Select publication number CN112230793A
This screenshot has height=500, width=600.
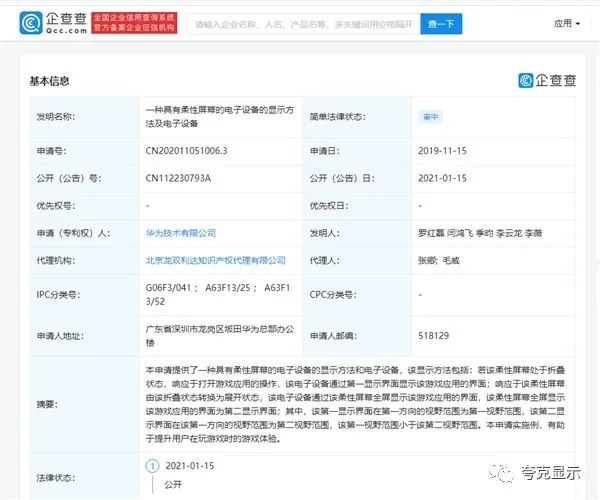tap(178, 178)
